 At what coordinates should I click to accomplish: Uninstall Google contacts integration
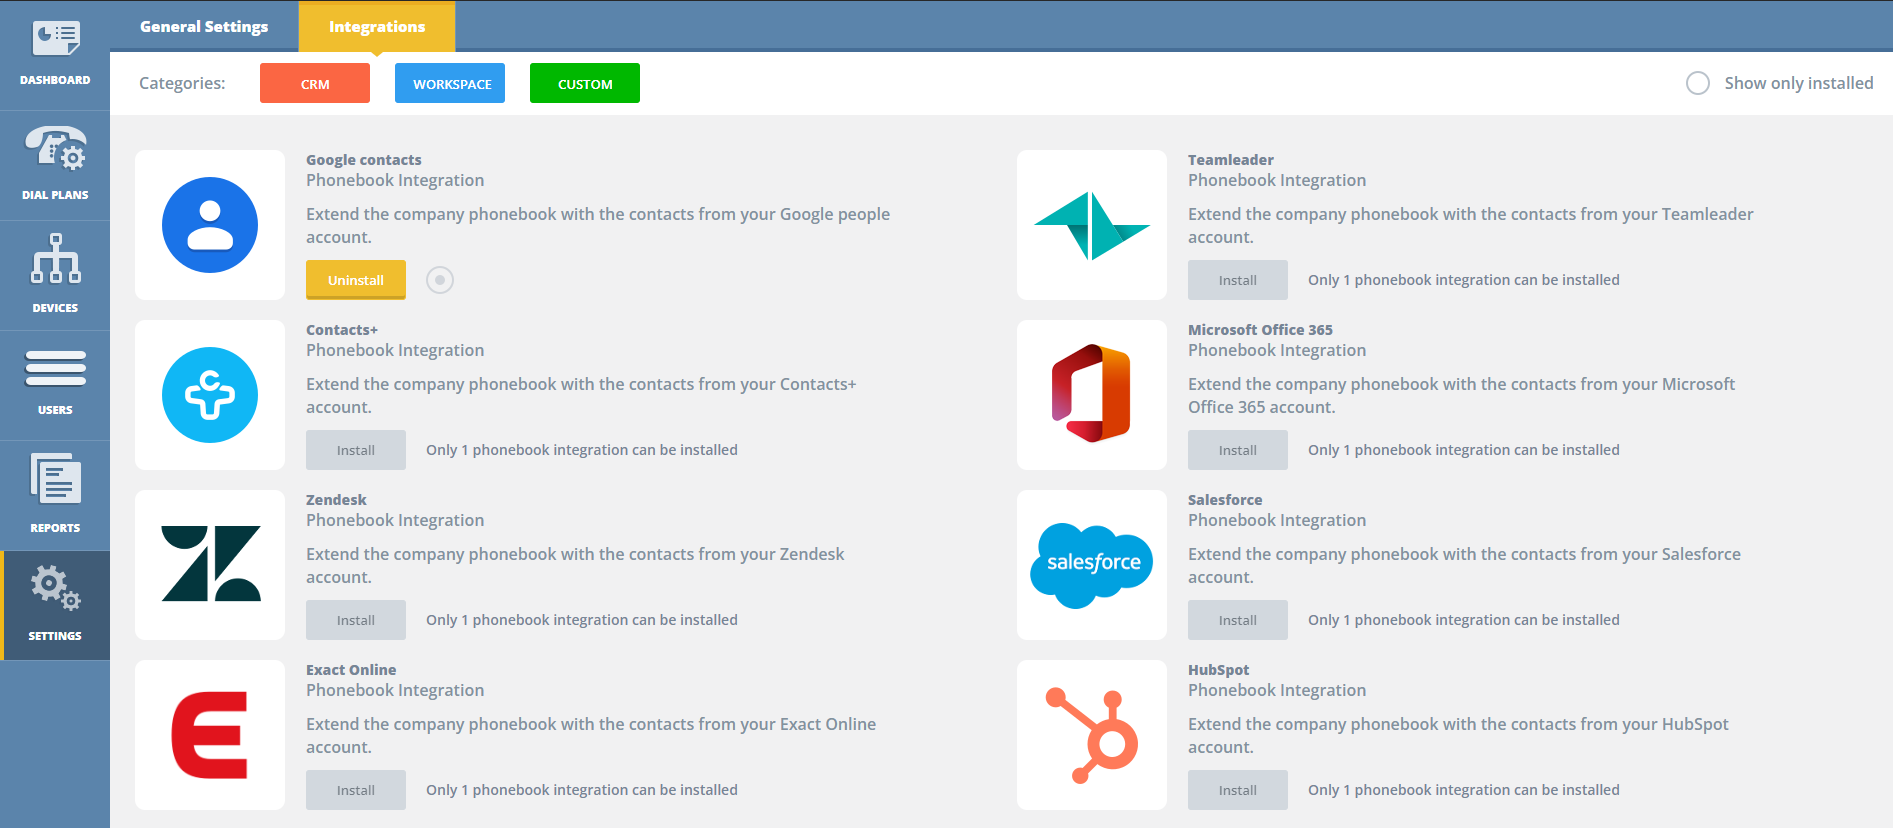[x=356, y=280]
